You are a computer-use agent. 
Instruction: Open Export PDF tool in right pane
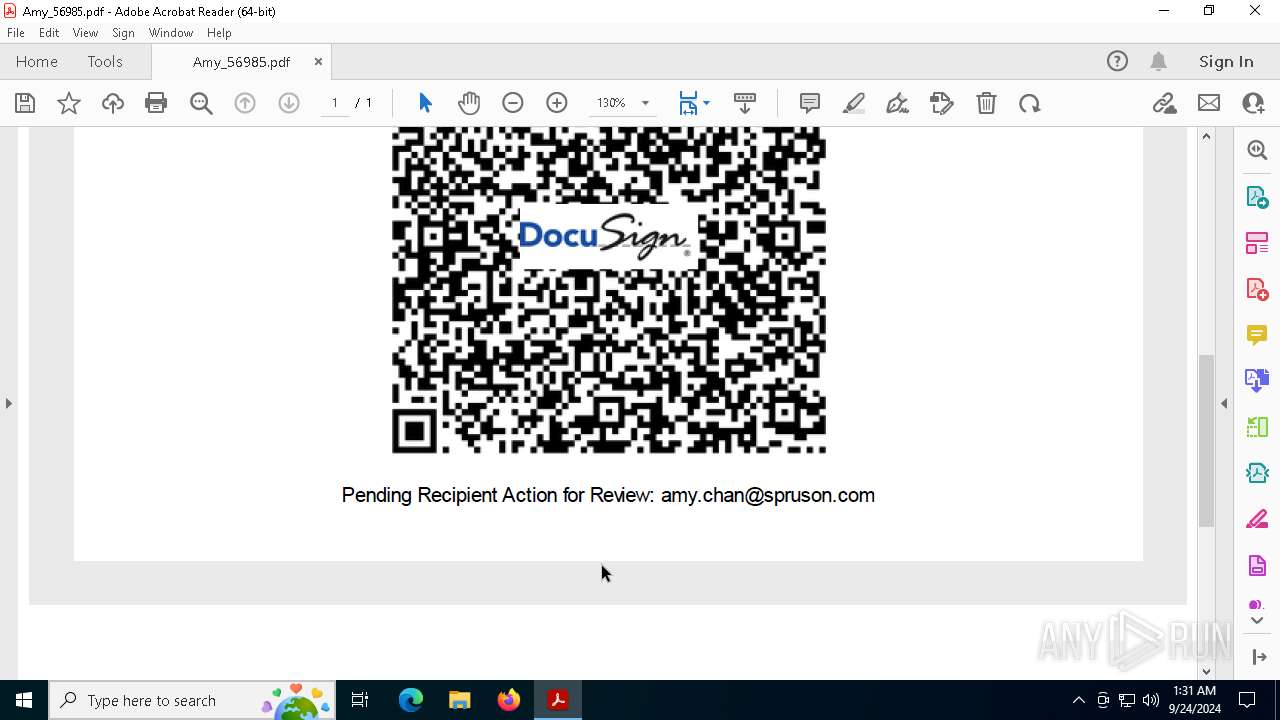[1257, 196]
